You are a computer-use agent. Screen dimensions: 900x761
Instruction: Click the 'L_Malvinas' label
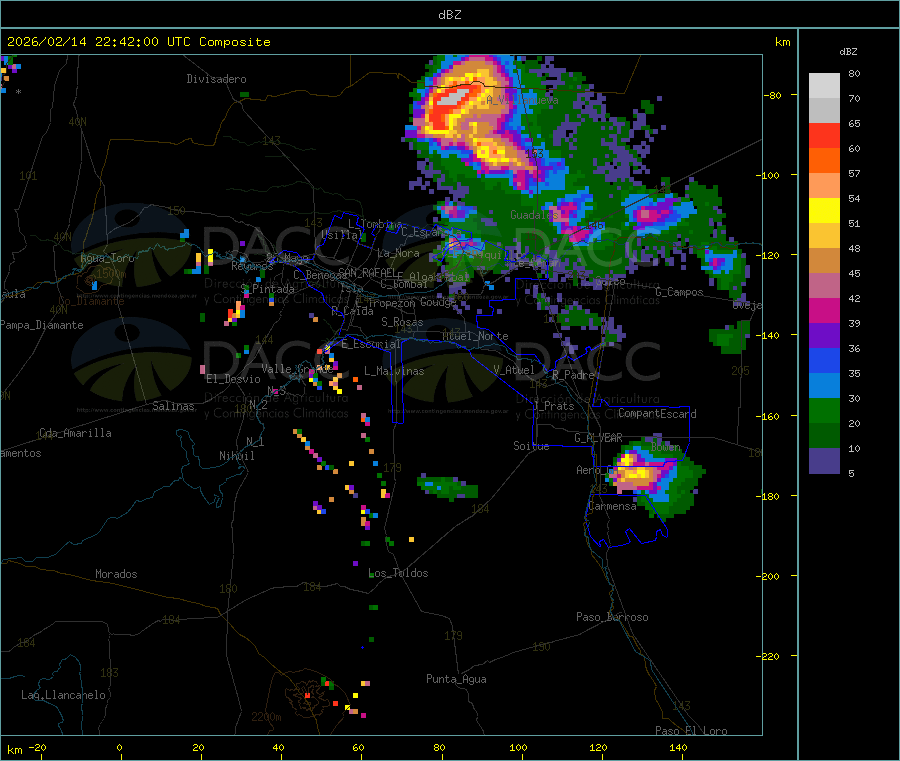[394, 371]
